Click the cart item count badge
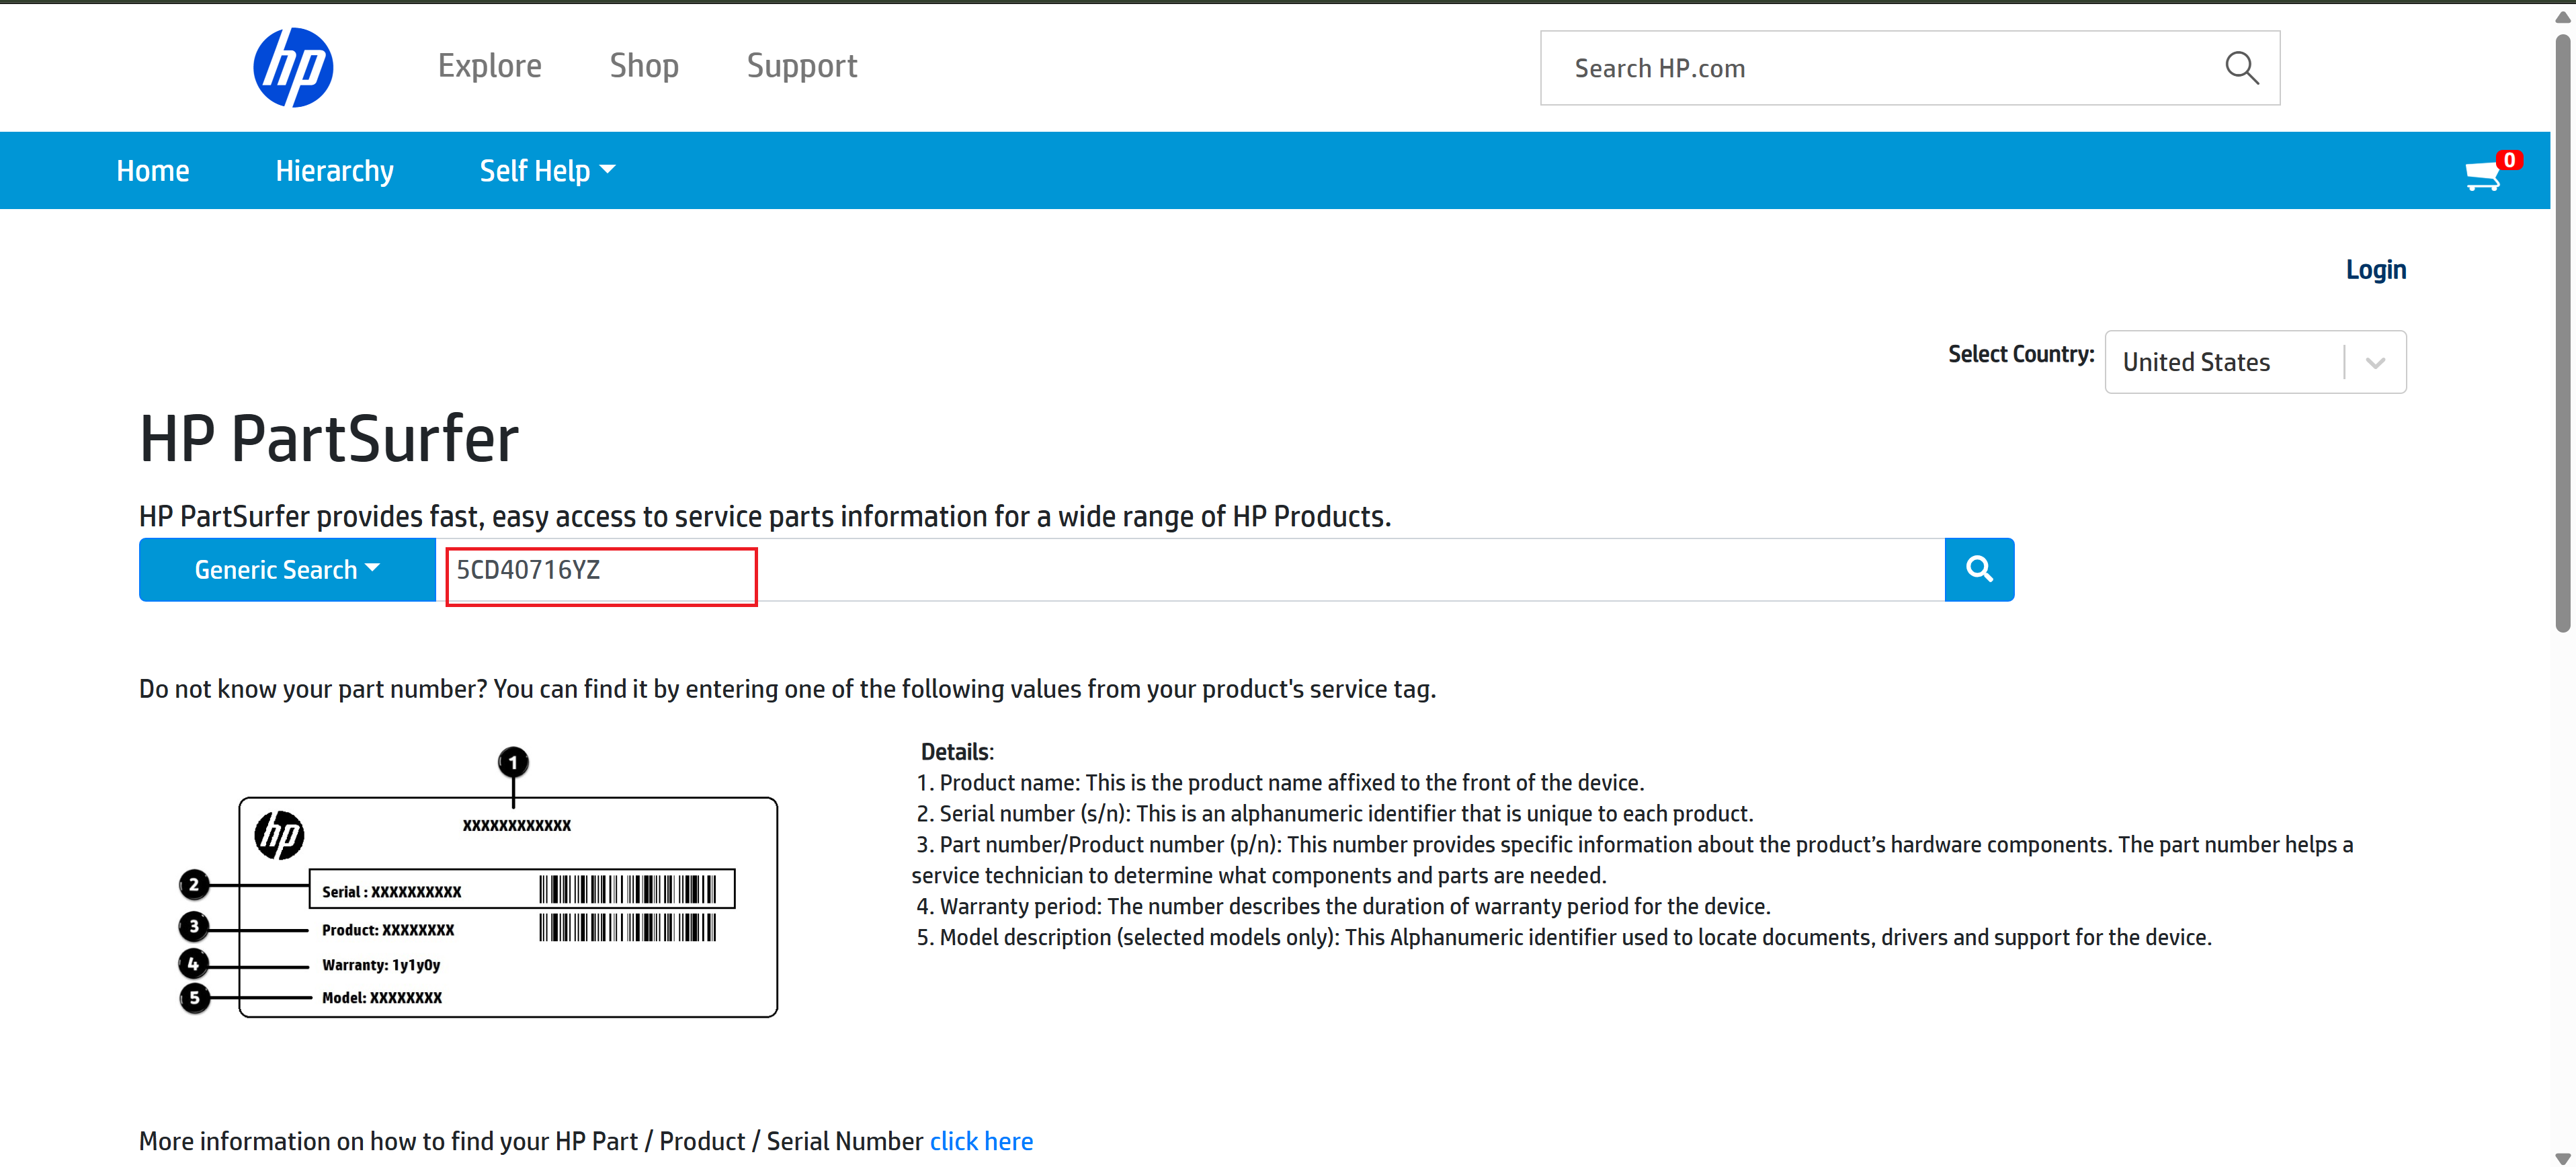This screenshot has height=1167, width=2576. [x=2508, y=160]
